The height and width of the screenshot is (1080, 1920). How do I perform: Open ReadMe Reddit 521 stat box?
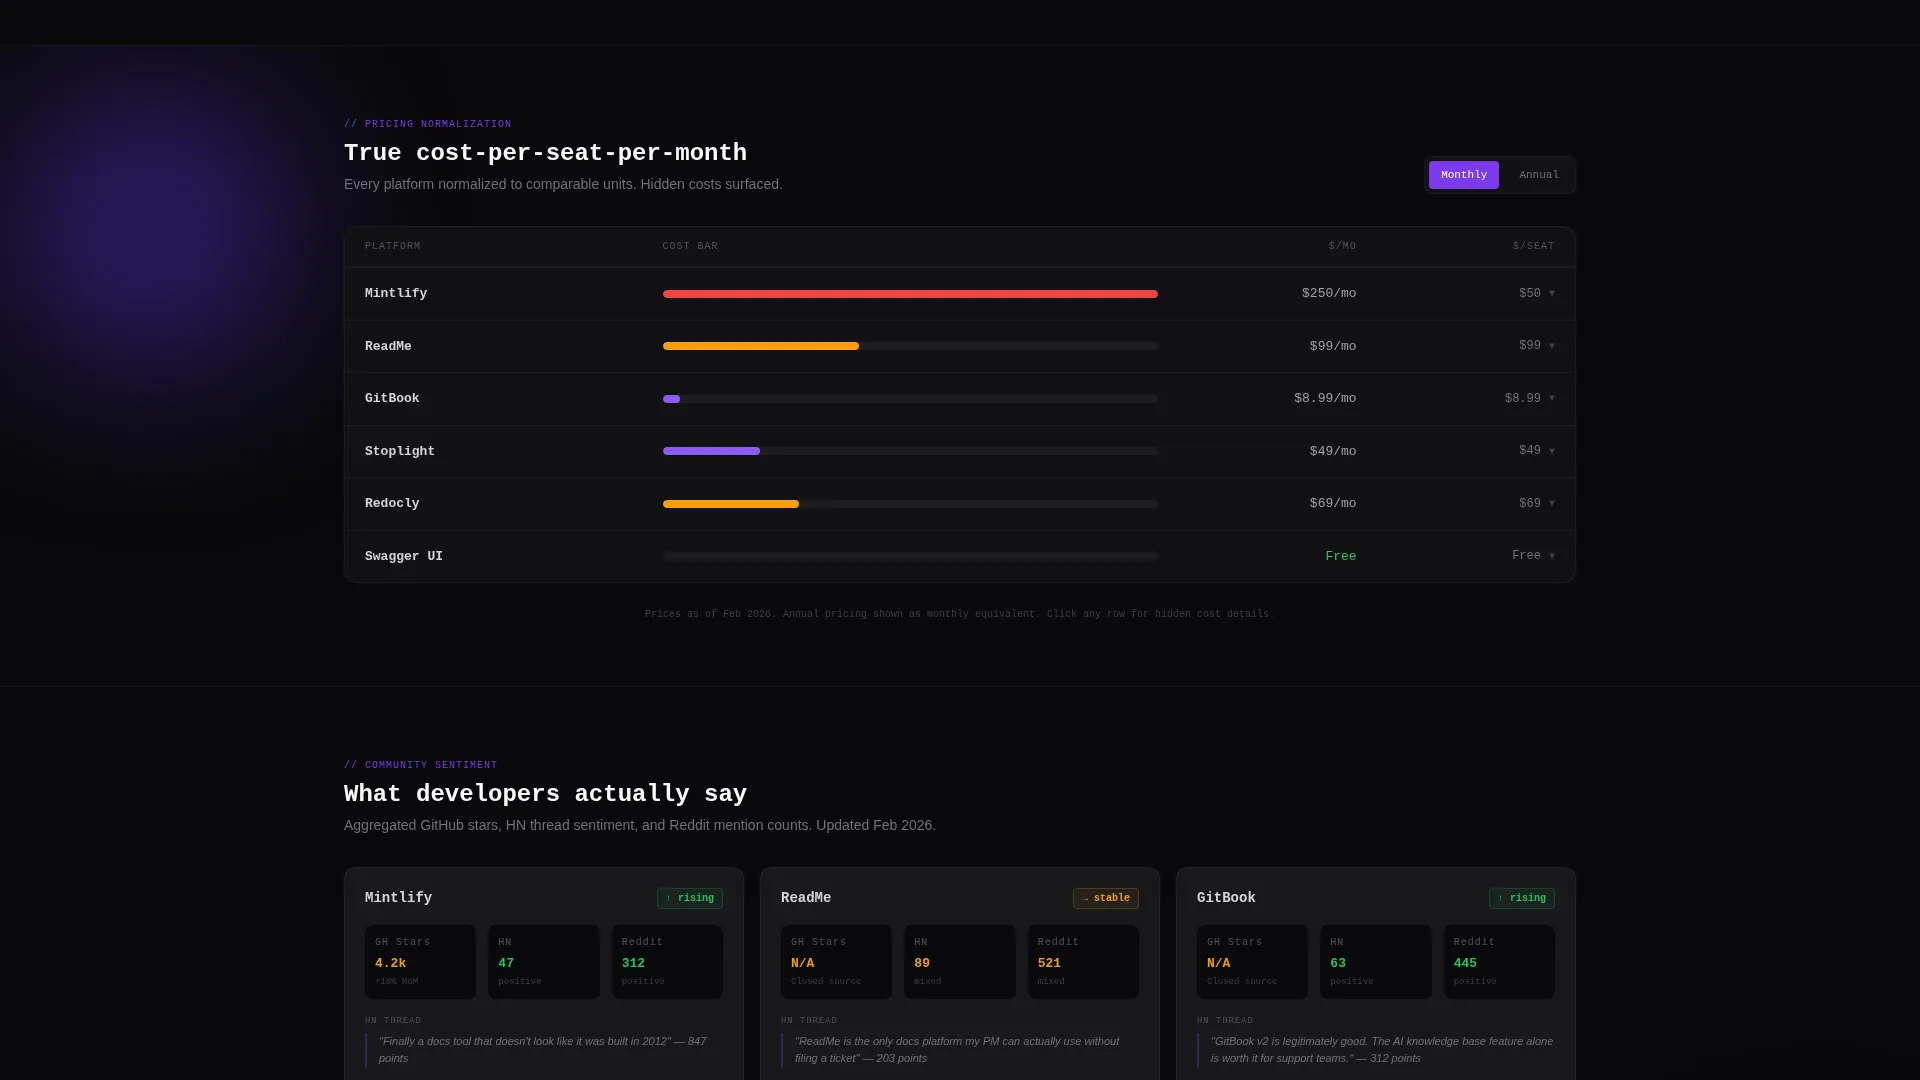point(1083,962)
